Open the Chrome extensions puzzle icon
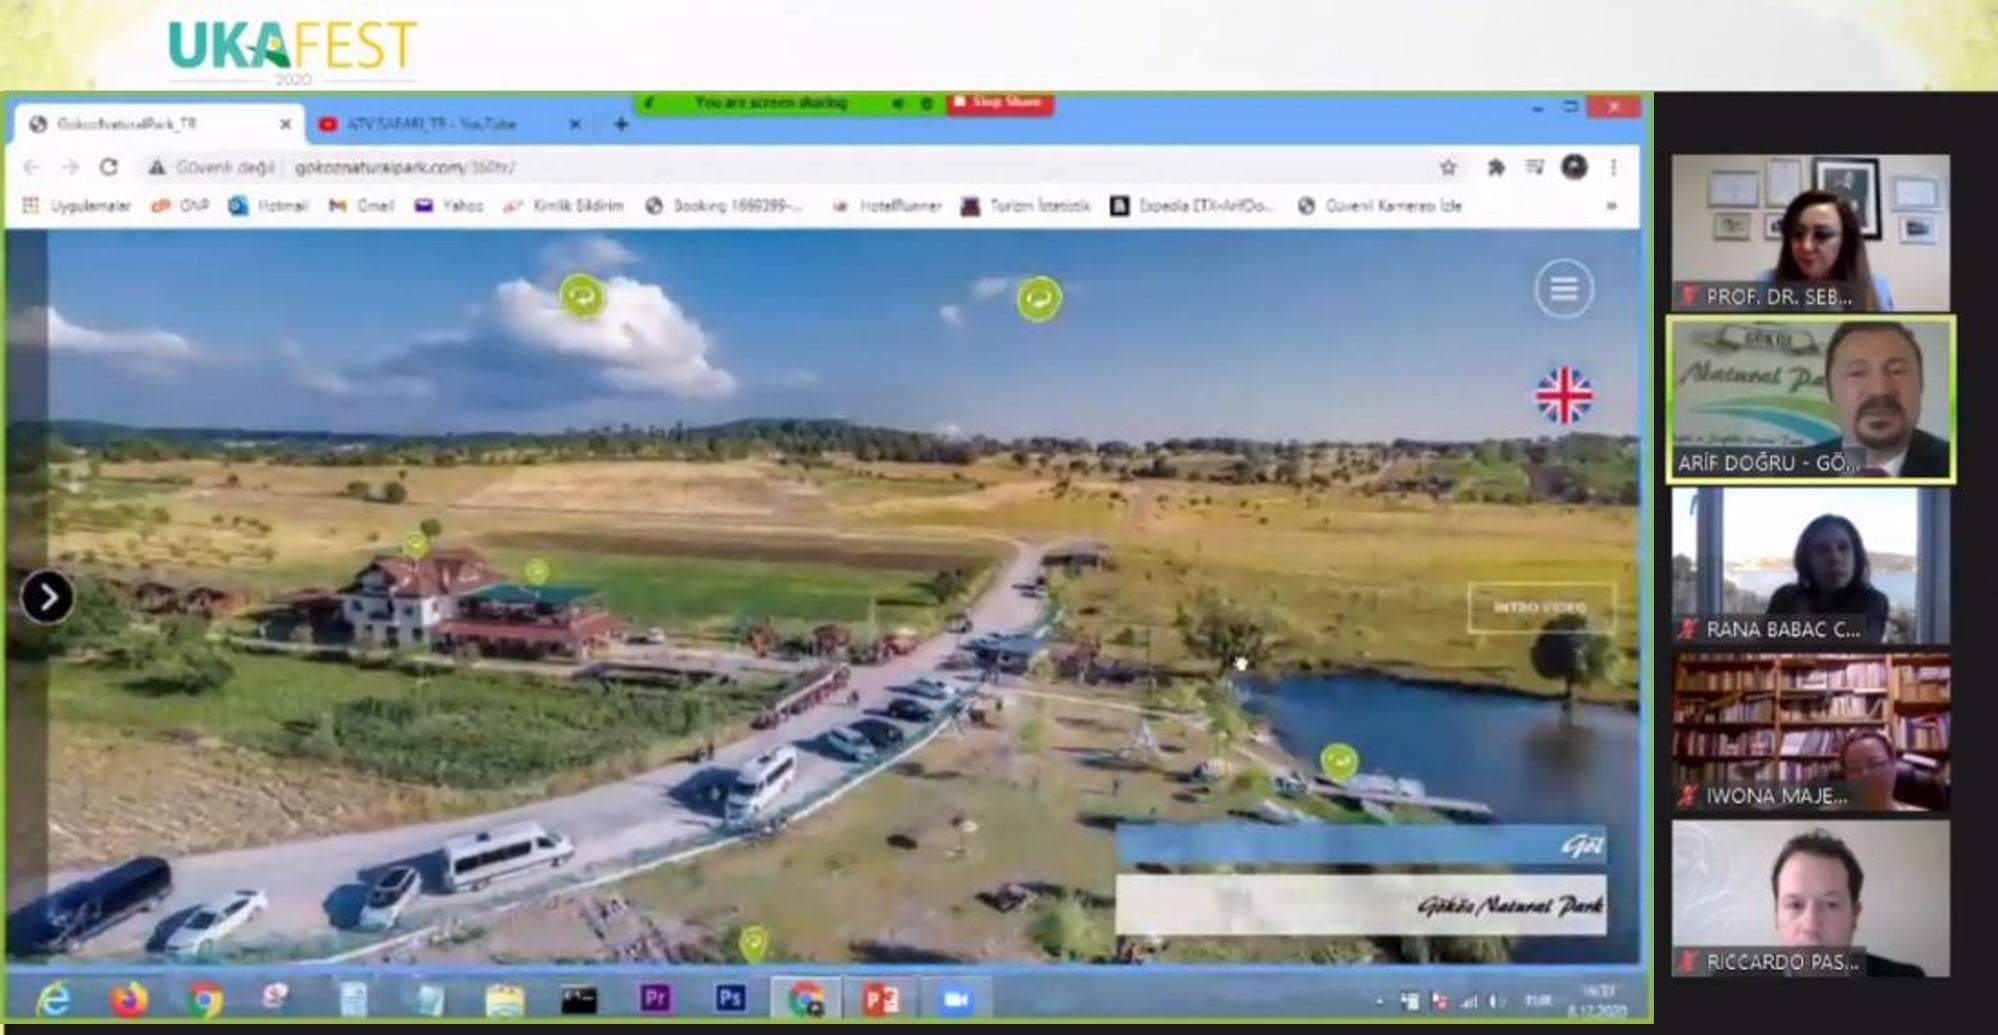The height and width of the screenshot is (1035, 1998). tap(1496, 168)
